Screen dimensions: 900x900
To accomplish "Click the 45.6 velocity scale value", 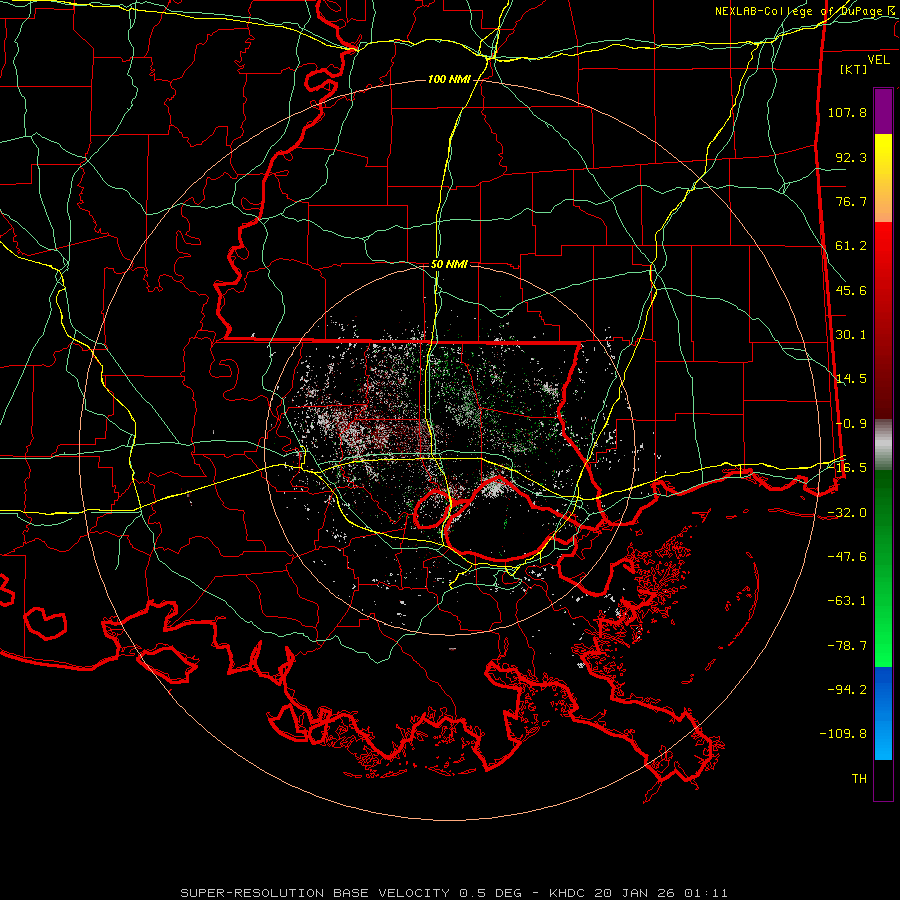I will (851, 290).
